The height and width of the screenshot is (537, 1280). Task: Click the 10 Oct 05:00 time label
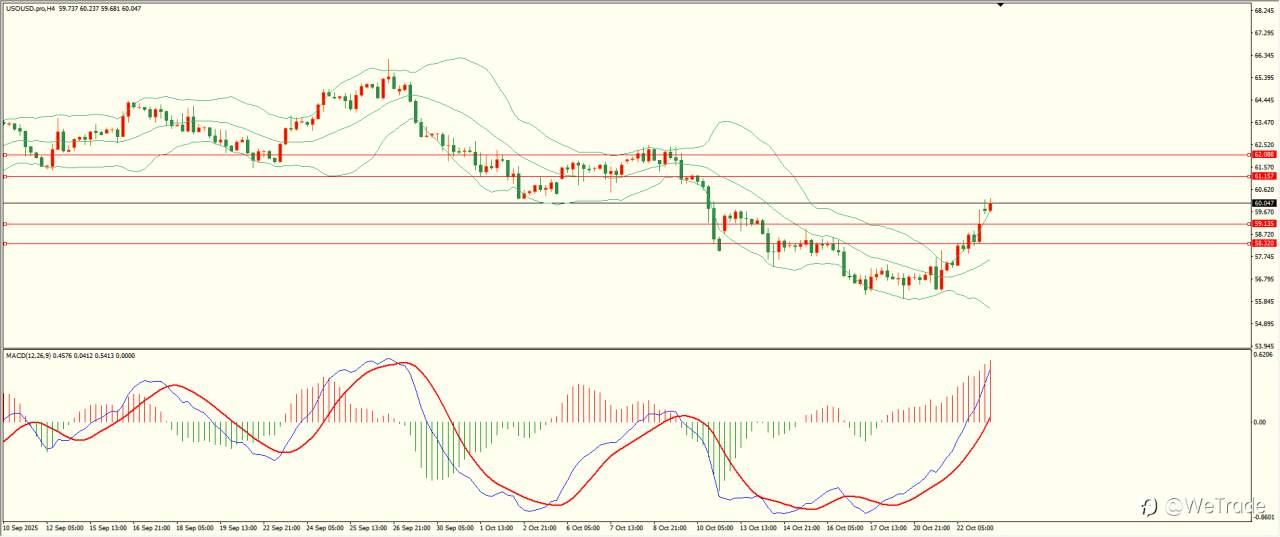(x=715, y=526)
